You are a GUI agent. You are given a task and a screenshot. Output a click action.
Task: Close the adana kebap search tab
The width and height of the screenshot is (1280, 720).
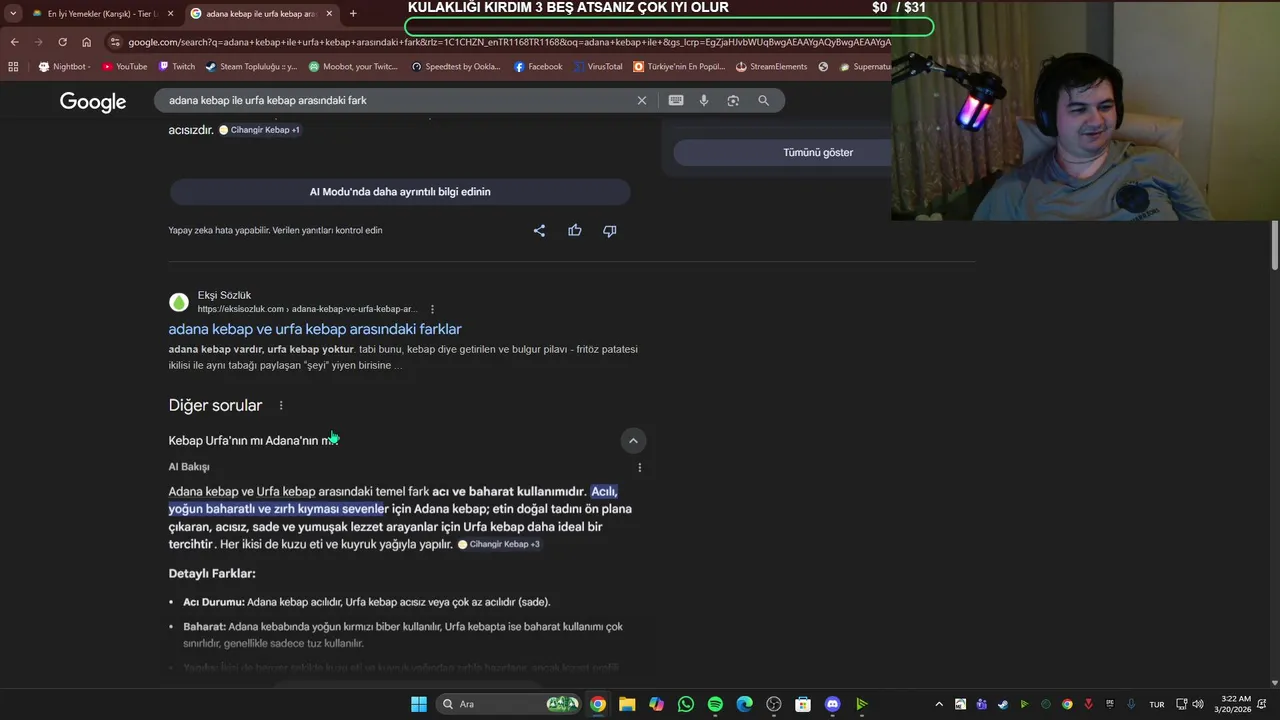[329, 14]
